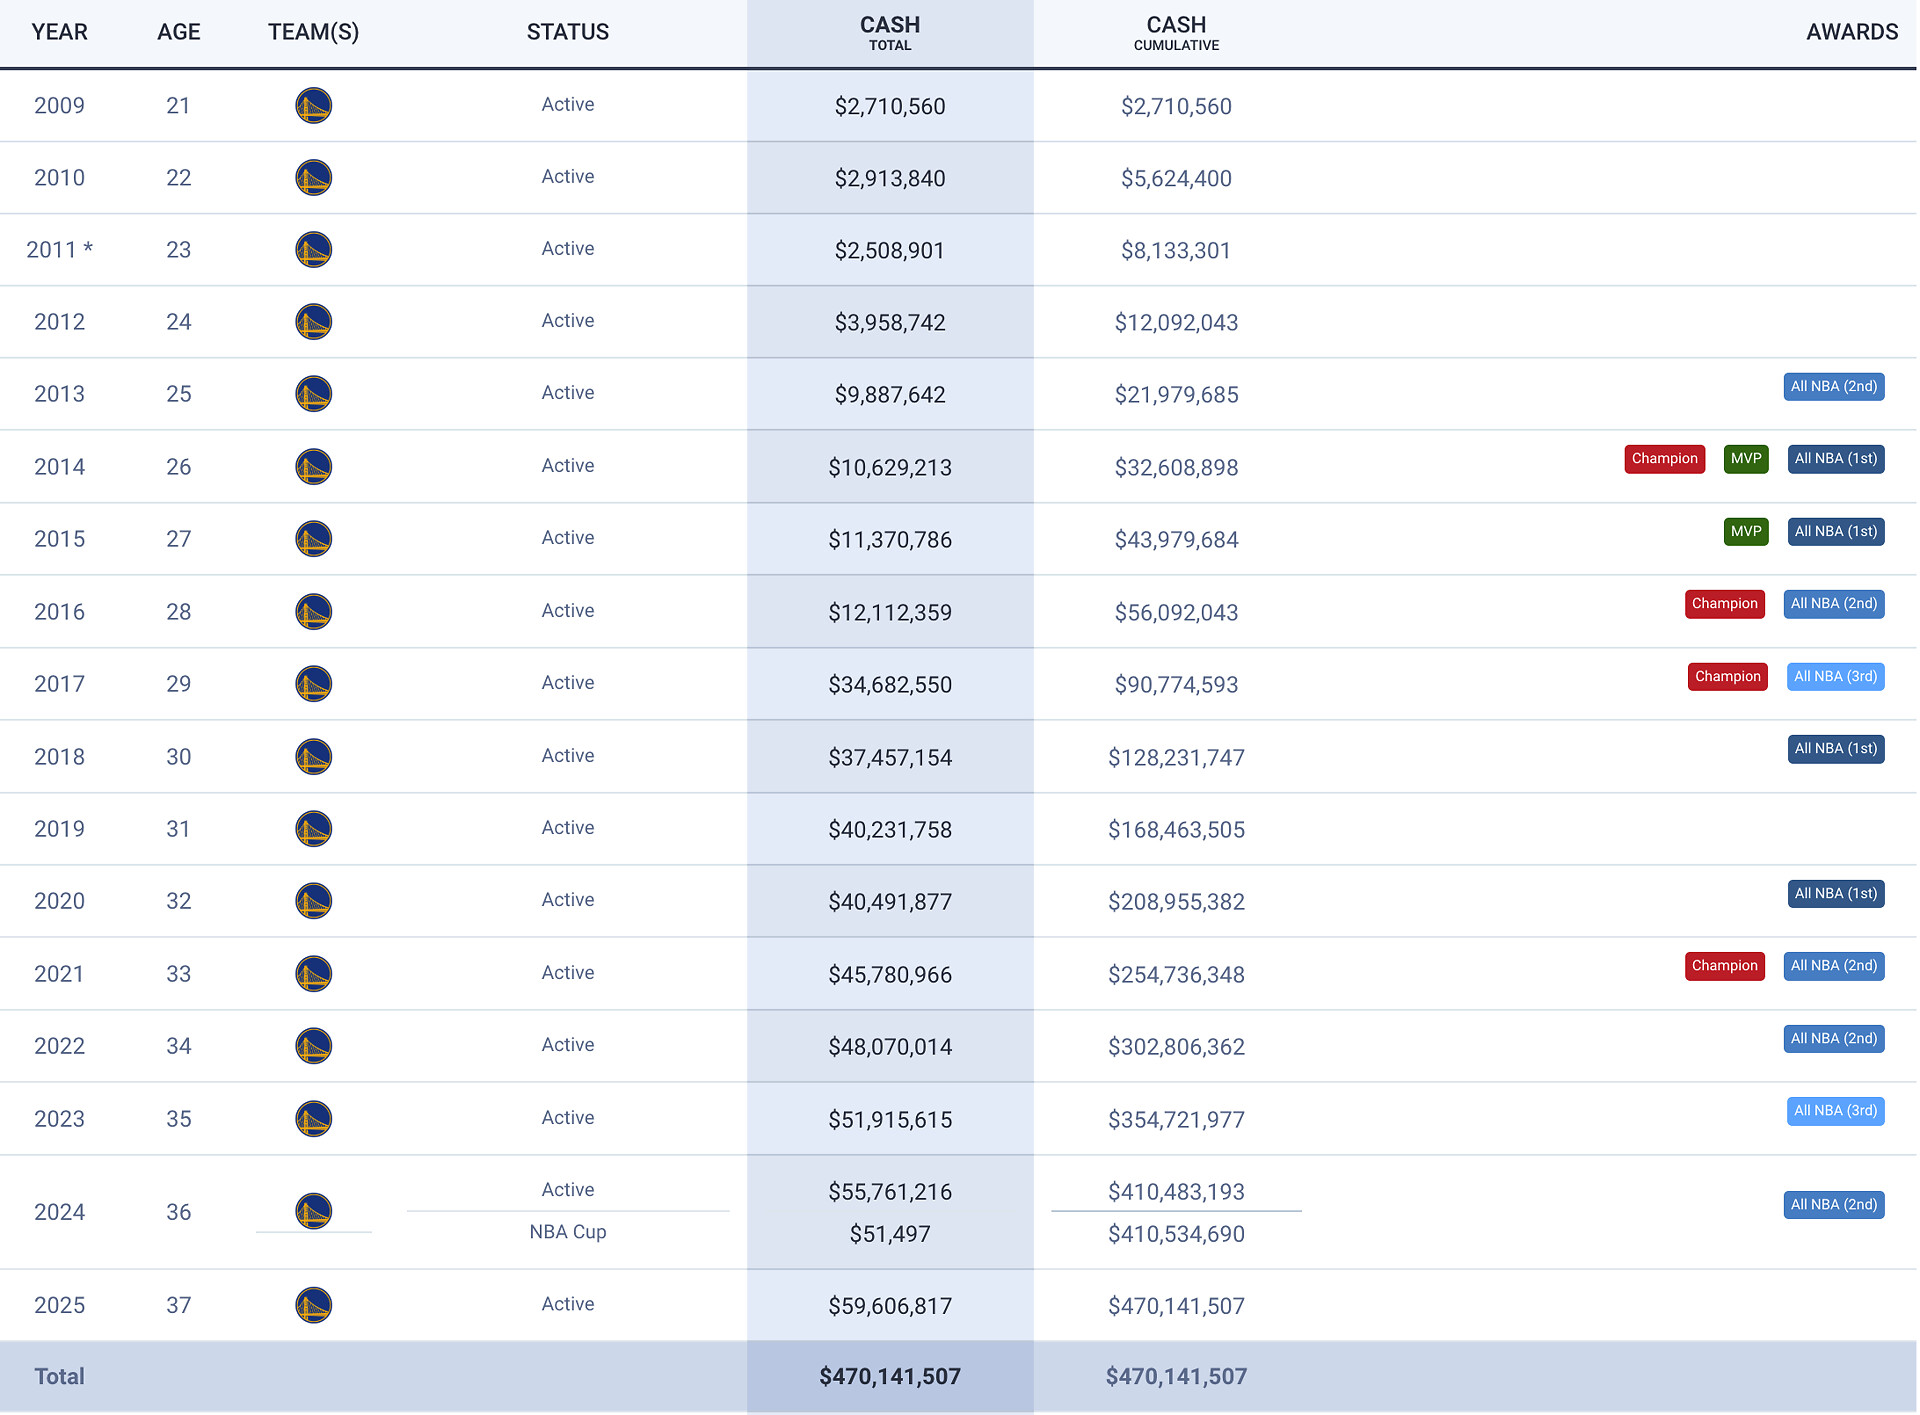
Task: Click the Warriors team logo for 2025
Action: click(313, 1305)
